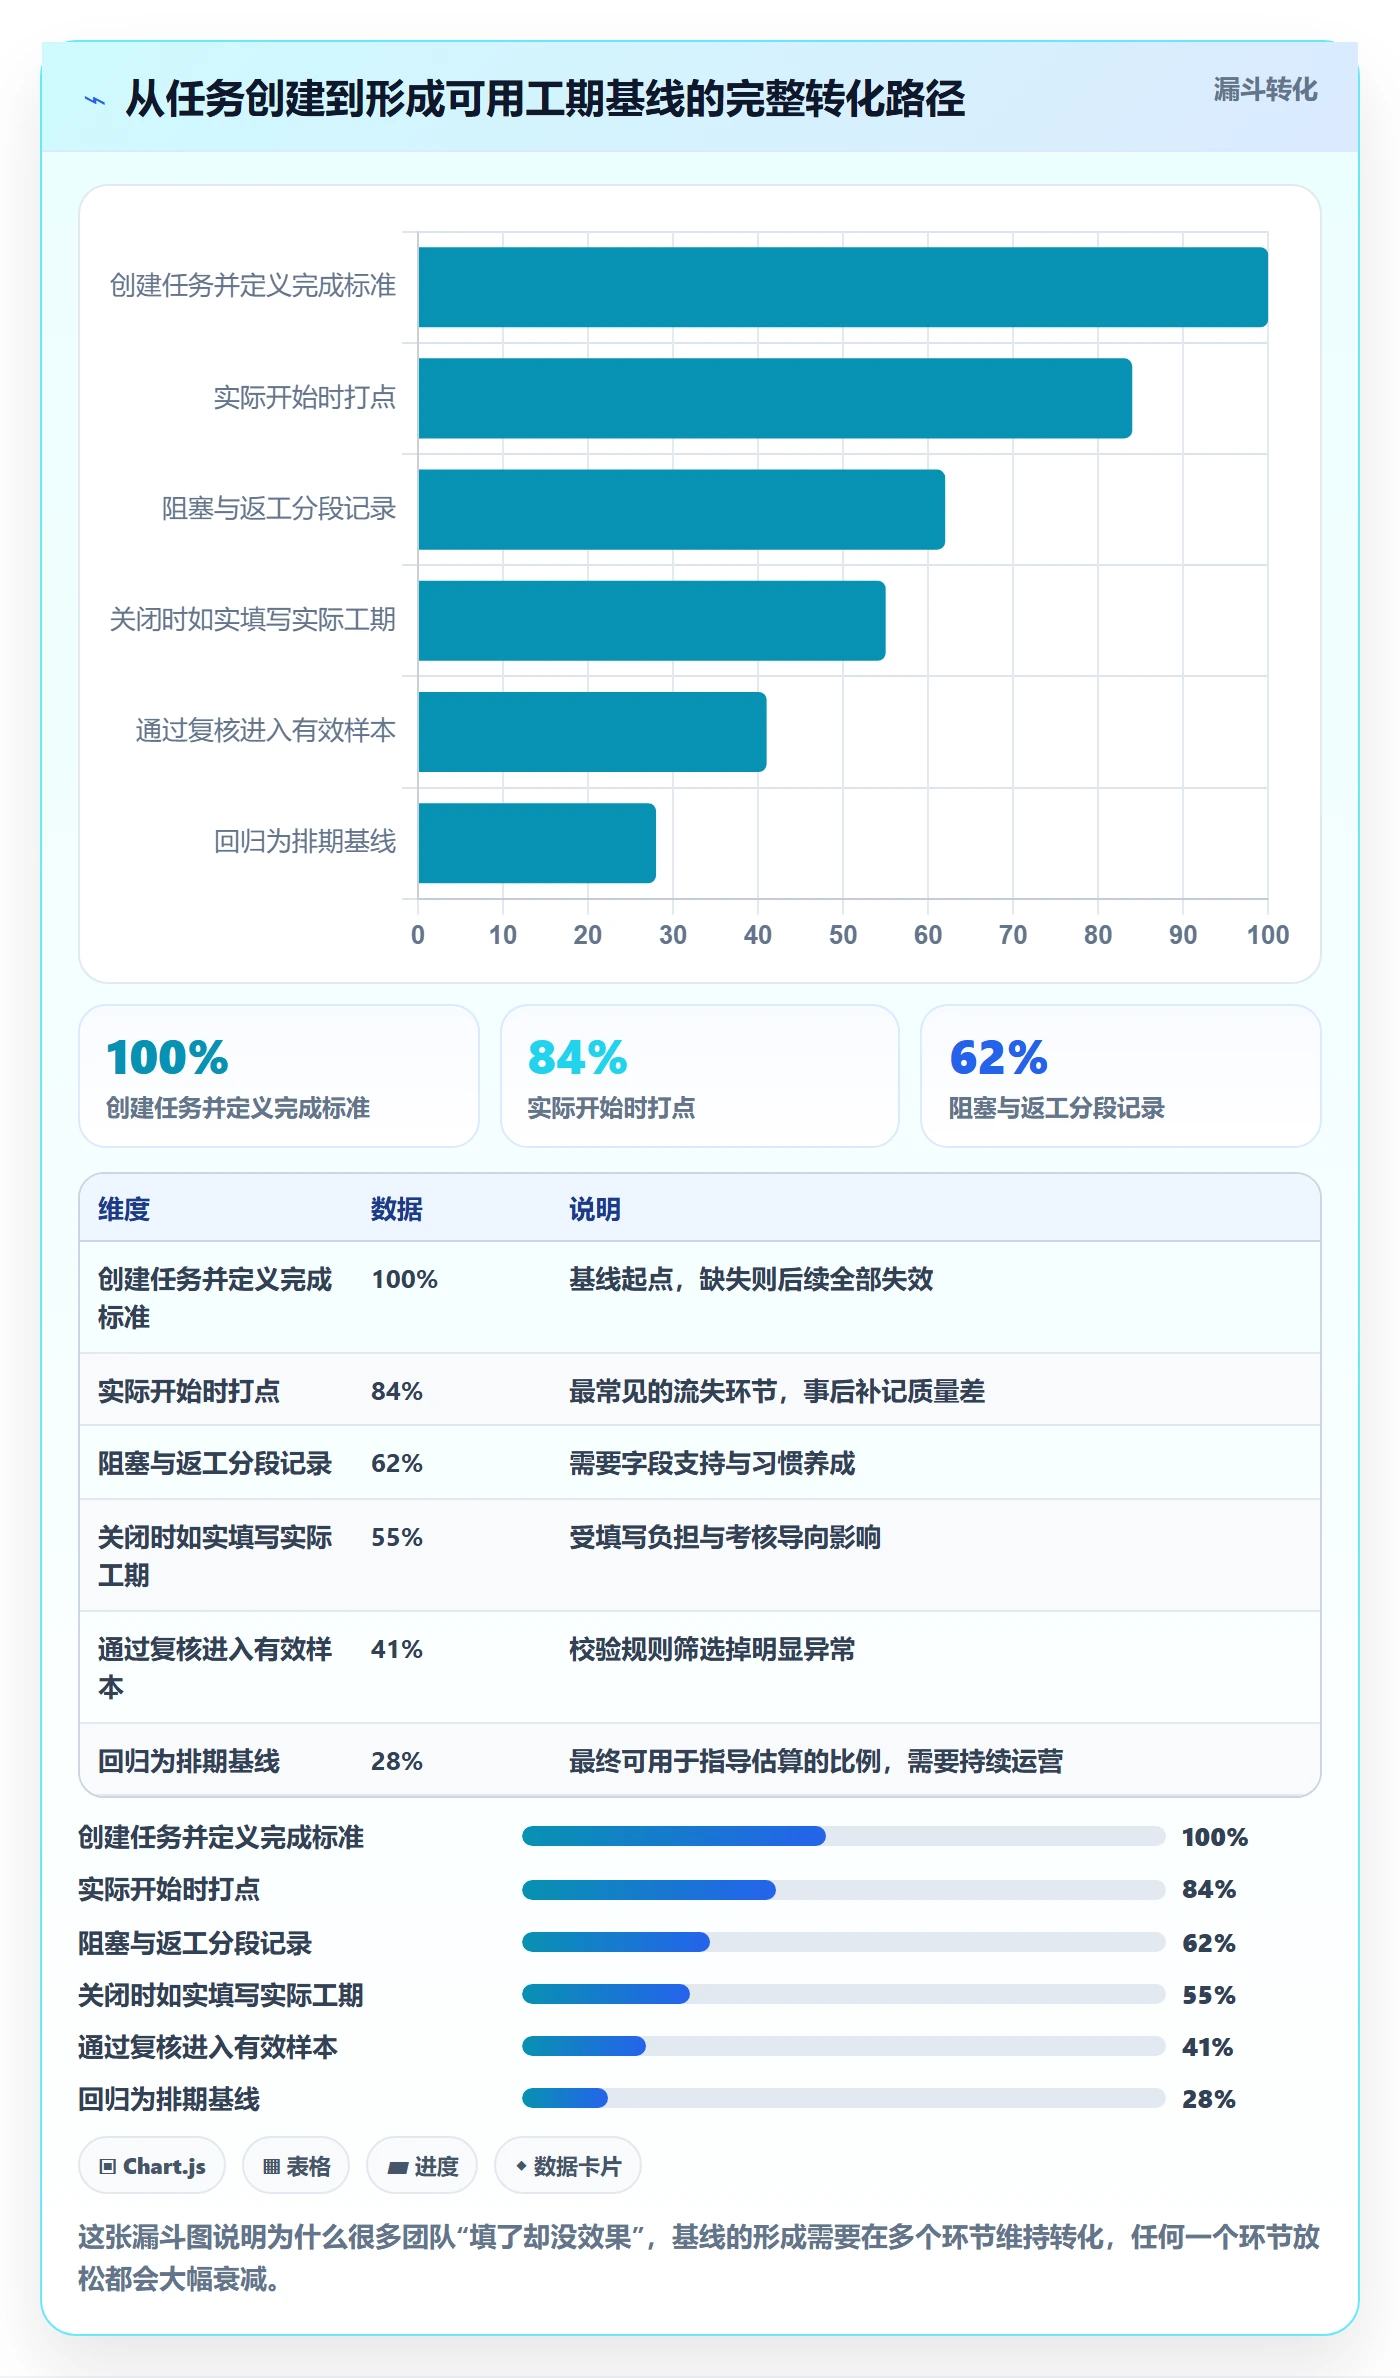Click the chart's 100 x-axis label
This screenshot has width=1400, height=2378.
tap(1267, 935)
